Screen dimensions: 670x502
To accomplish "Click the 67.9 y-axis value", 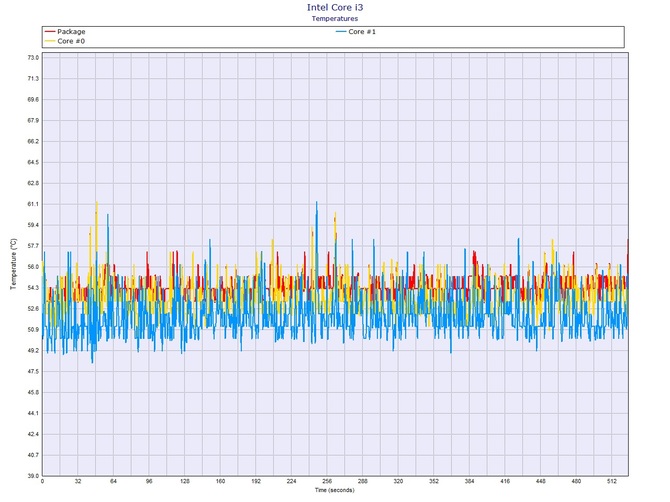I will (x=33, y=120).
